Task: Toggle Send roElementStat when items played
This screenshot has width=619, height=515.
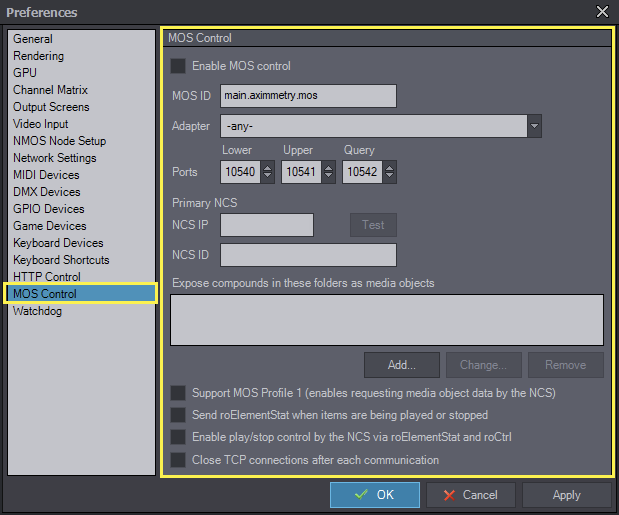Action: pos(178,415)
